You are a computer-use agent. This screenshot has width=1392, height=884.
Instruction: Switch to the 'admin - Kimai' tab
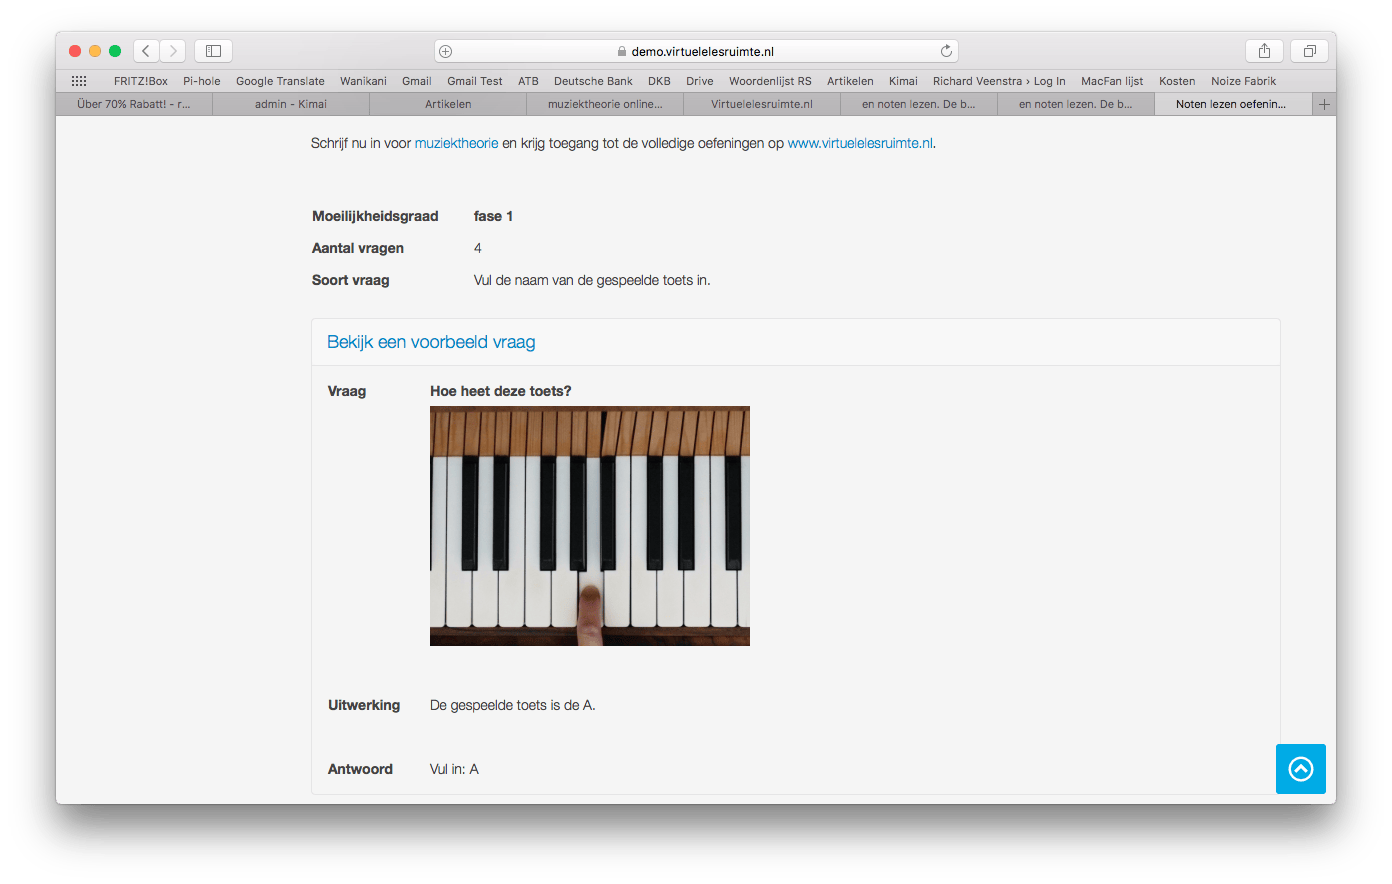(x=291, y=104)
